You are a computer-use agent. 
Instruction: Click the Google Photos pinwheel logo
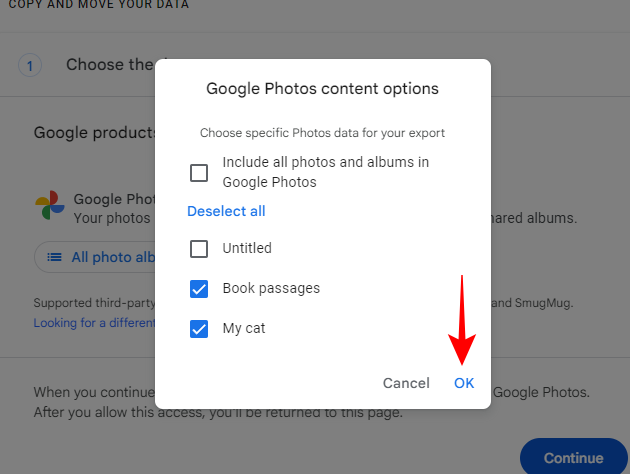[50, 207]
